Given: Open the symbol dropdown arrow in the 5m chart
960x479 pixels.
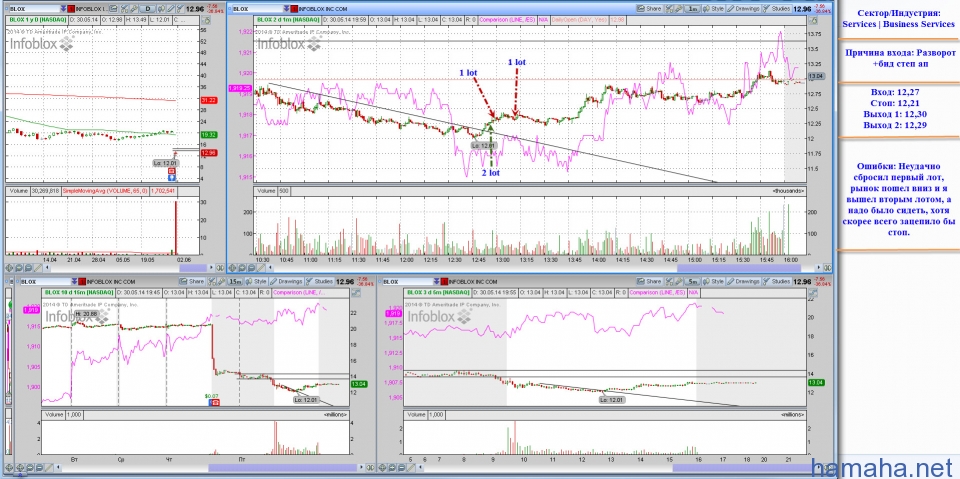Looking at the screenshot, I should click(x=437, y=282).
